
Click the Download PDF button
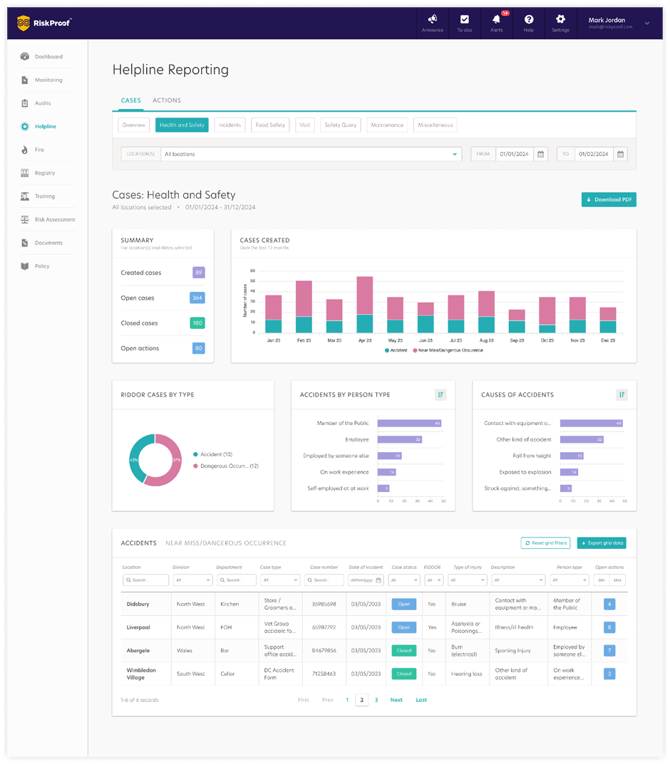coord(608,200)
